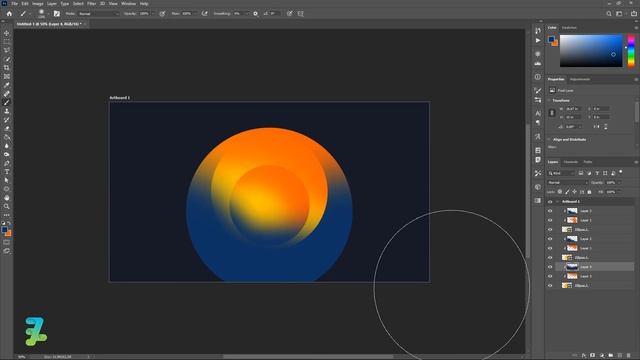
Task: Flip horizontal in Transform properties
Action: point(597,127)
